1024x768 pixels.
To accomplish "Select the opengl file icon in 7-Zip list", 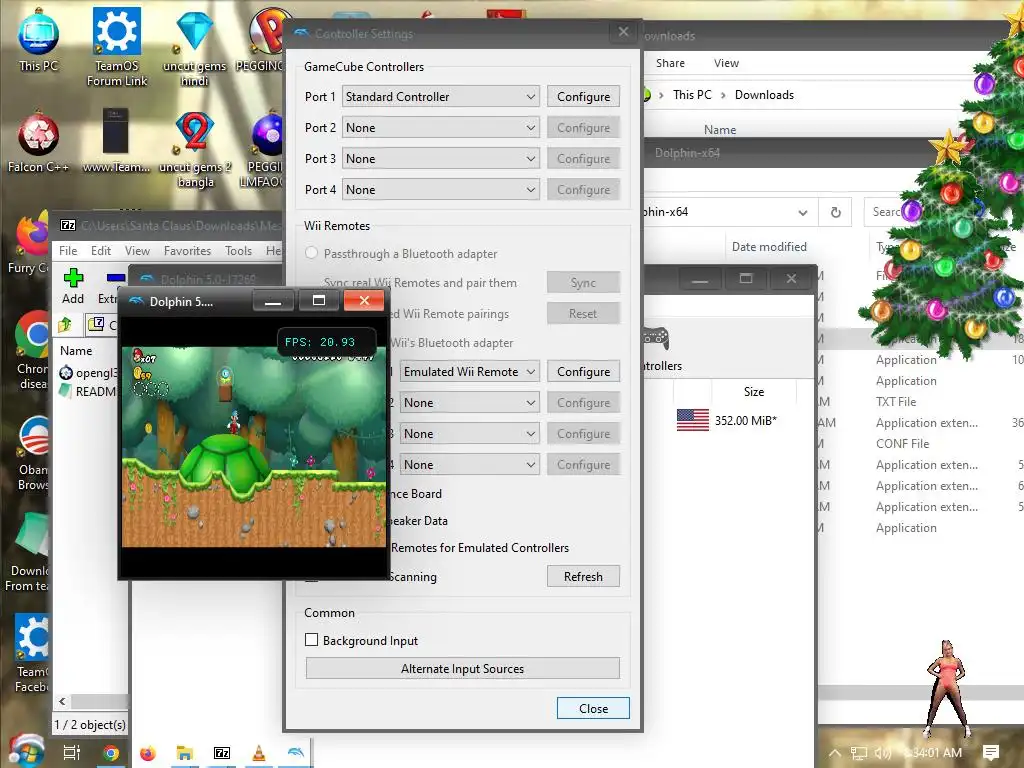I will click(65, 373).
